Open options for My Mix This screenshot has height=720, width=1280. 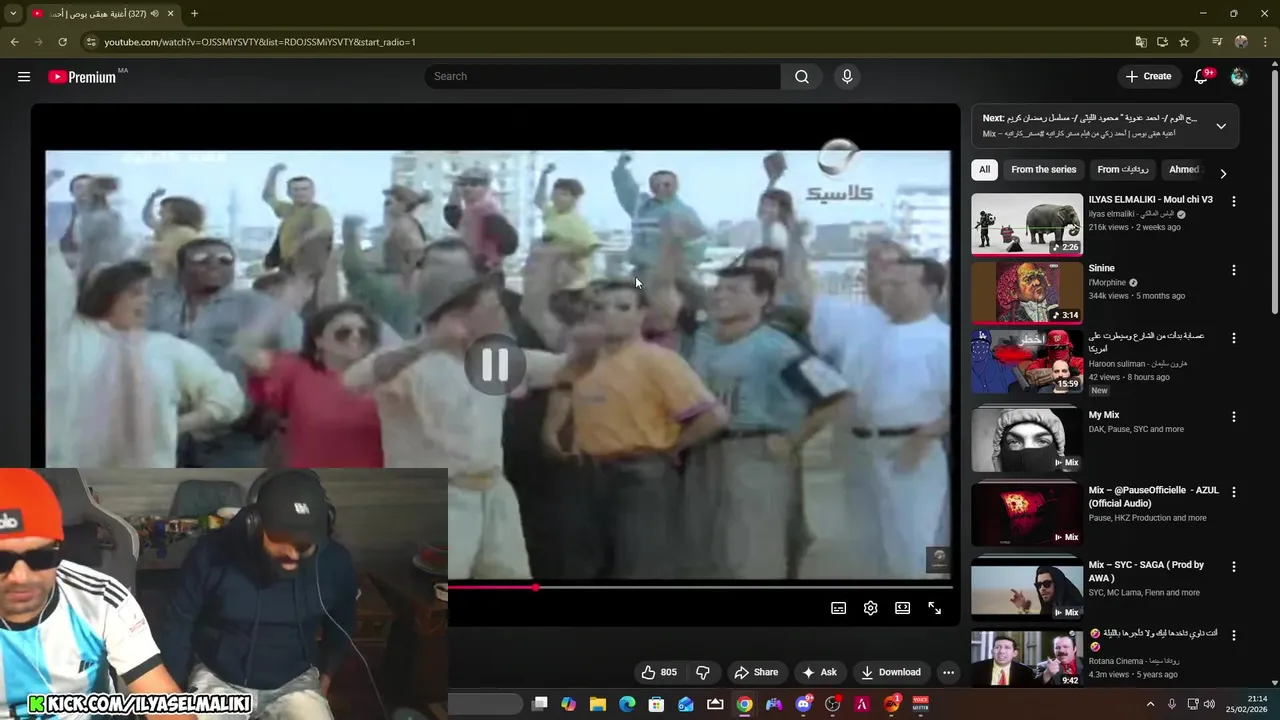[1233, 416]
